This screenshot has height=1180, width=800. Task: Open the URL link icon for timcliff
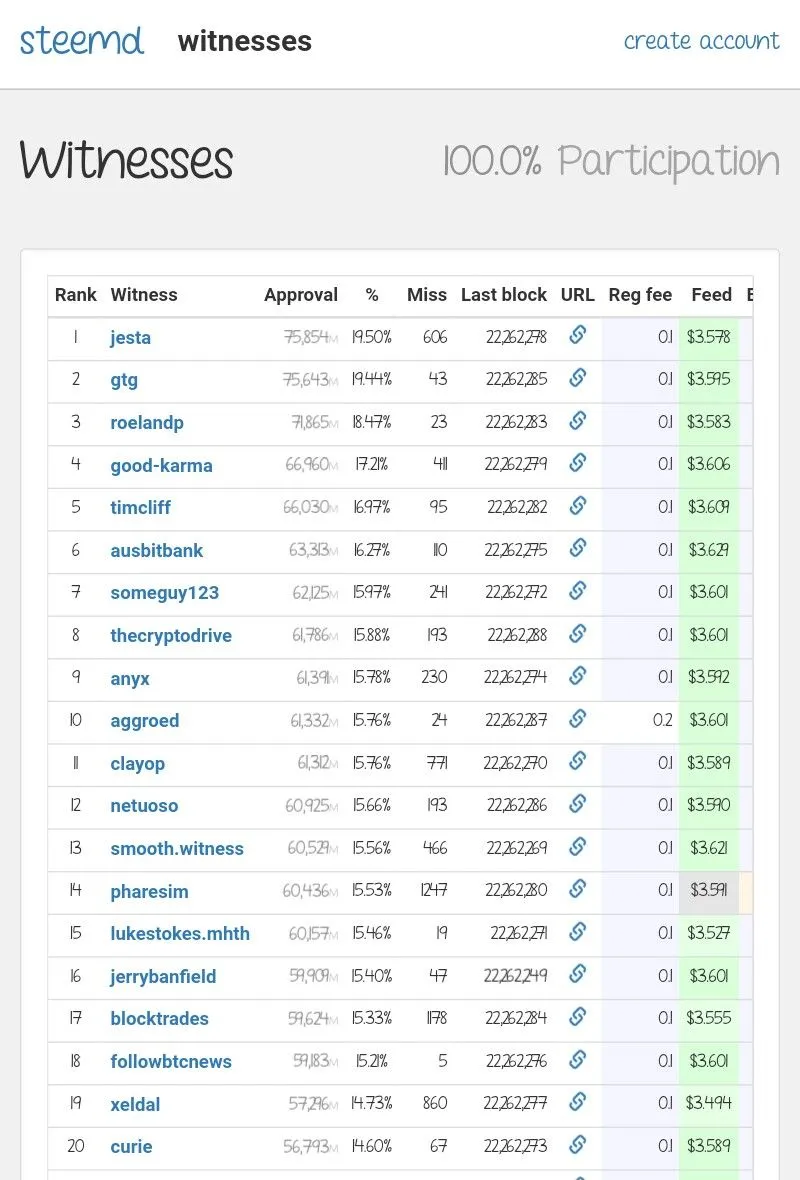click(x=577, y=505)
